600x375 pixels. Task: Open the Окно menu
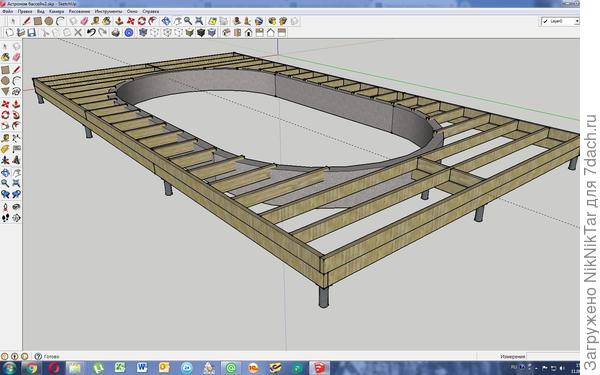132,11
